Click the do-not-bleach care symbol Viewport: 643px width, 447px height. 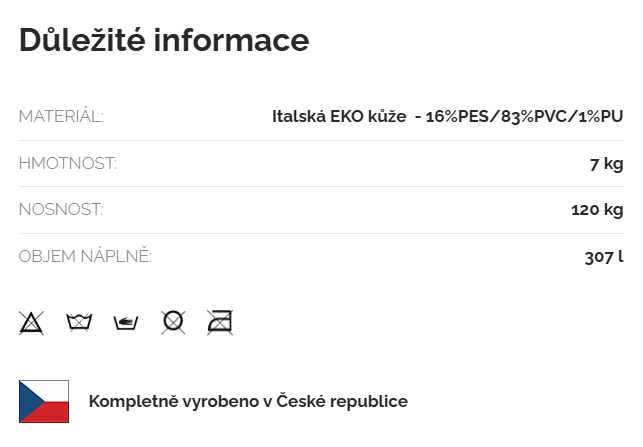tap(32, 321)
